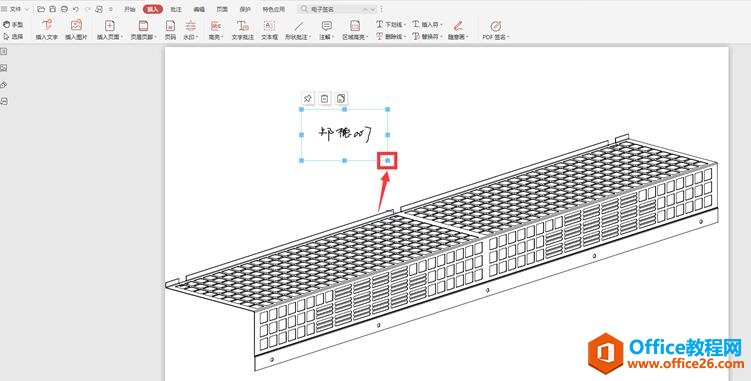Open the bottom icon in the left sidebar

(3, 101)
